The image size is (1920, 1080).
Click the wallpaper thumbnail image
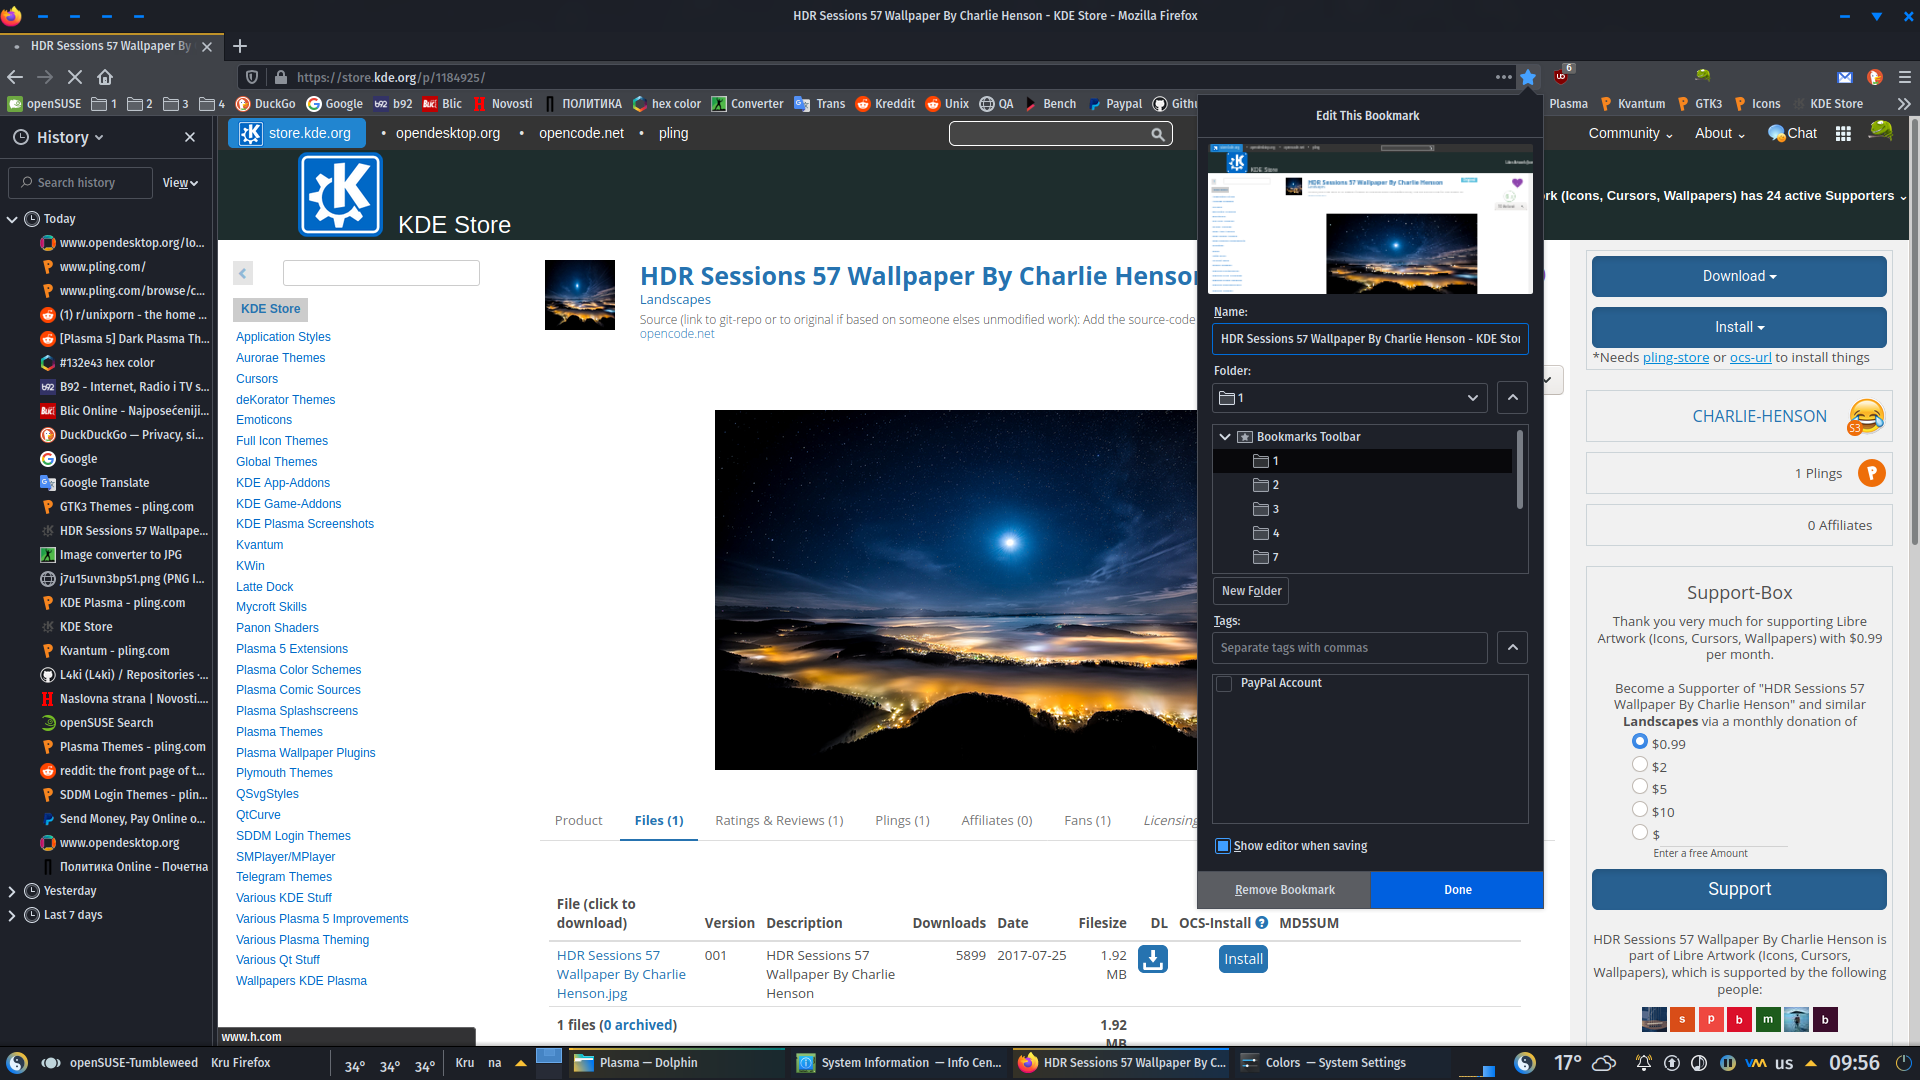click(580, 295)
